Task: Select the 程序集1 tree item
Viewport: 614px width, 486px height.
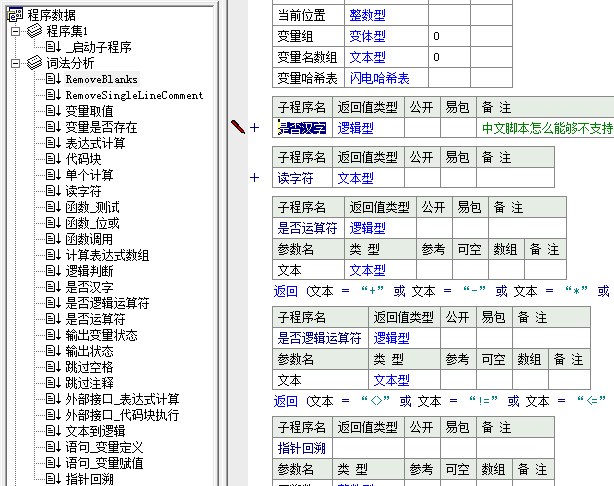Action: 67,31
